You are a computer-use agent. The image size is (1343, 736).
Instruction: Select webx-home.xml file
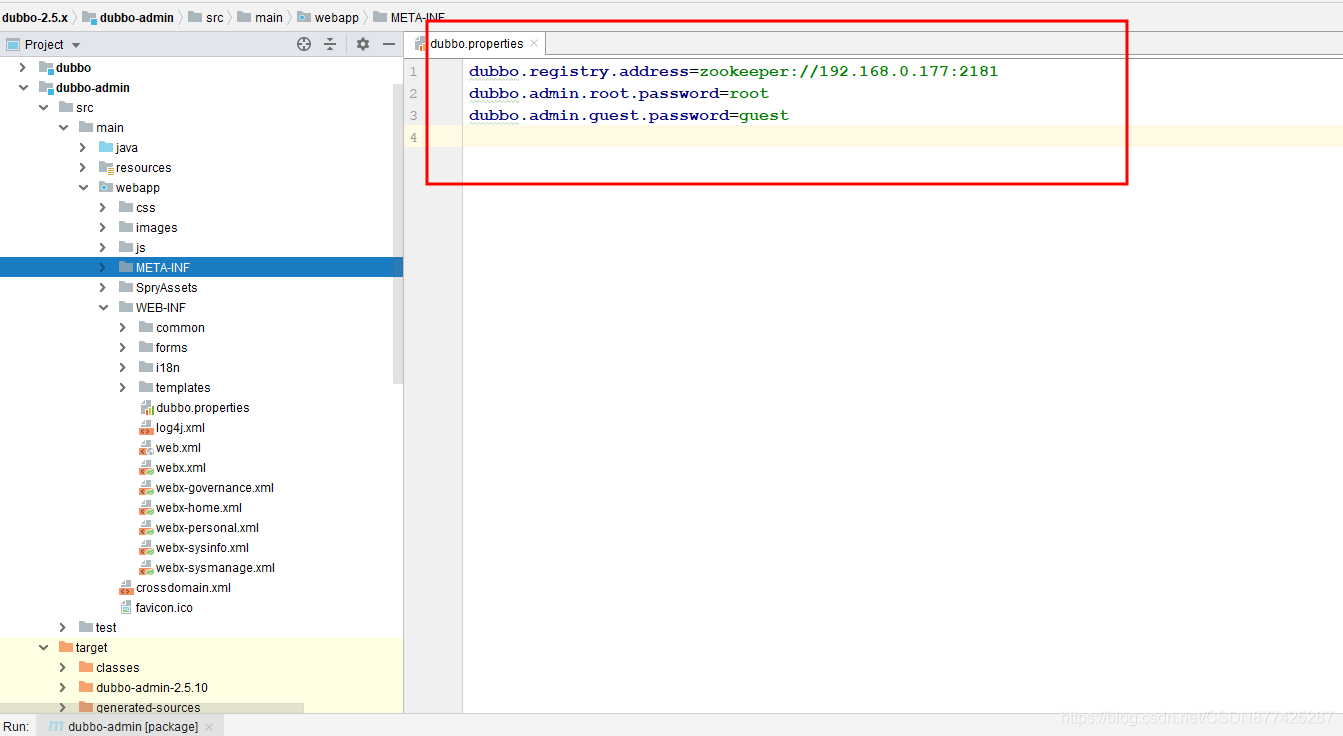click(191, 507)
